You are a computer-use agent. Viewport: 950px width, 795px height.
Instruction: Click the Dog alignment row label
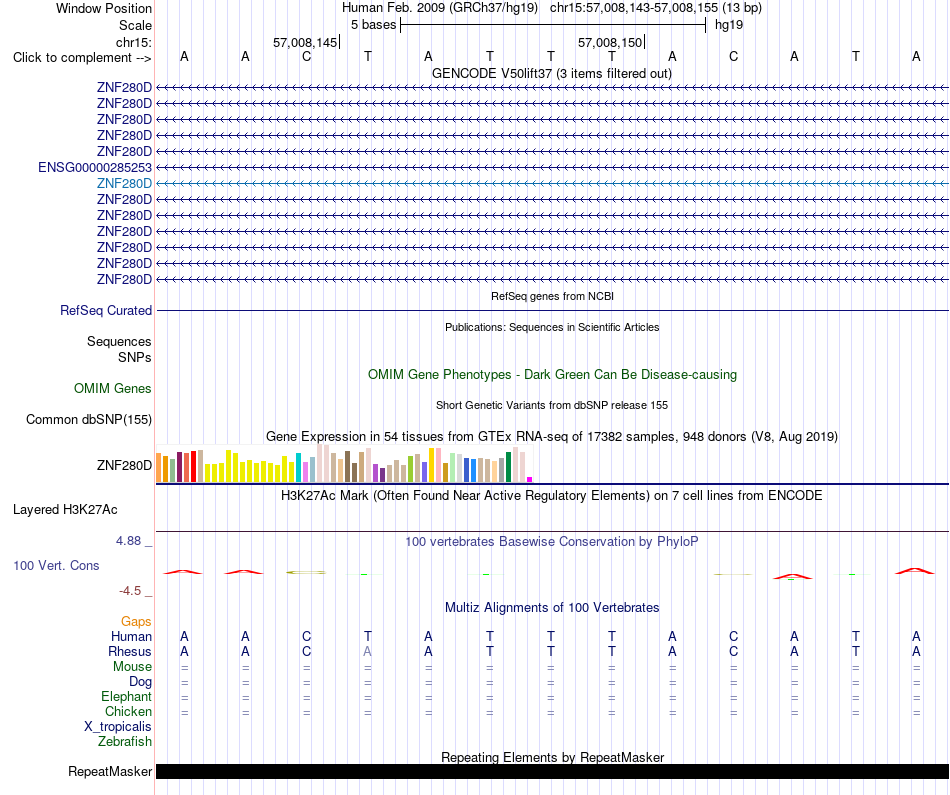tap(140, 681)
